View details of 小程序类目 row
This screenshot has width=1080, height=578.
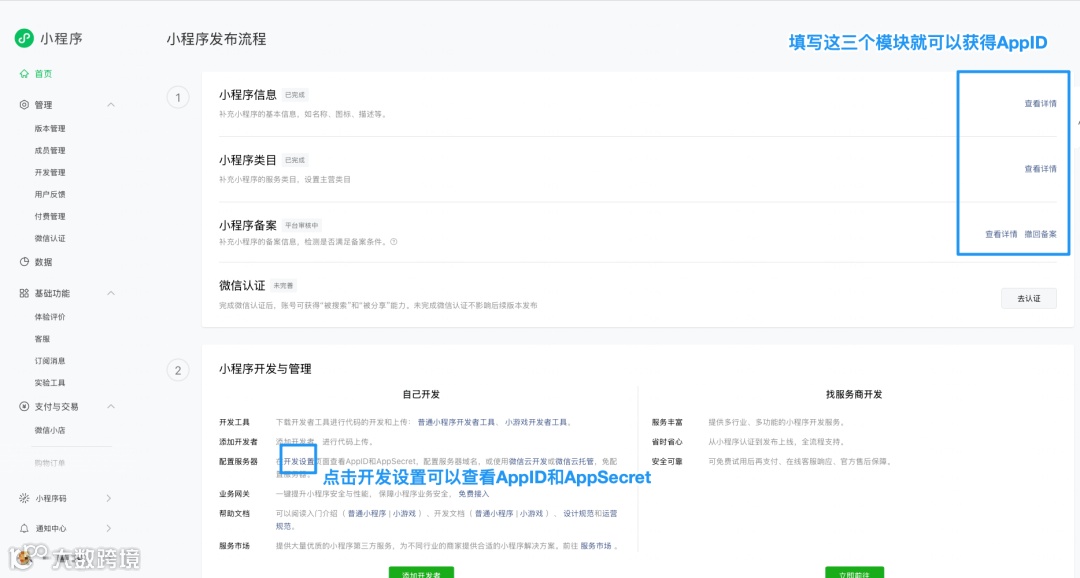(x=1040, y=169)
